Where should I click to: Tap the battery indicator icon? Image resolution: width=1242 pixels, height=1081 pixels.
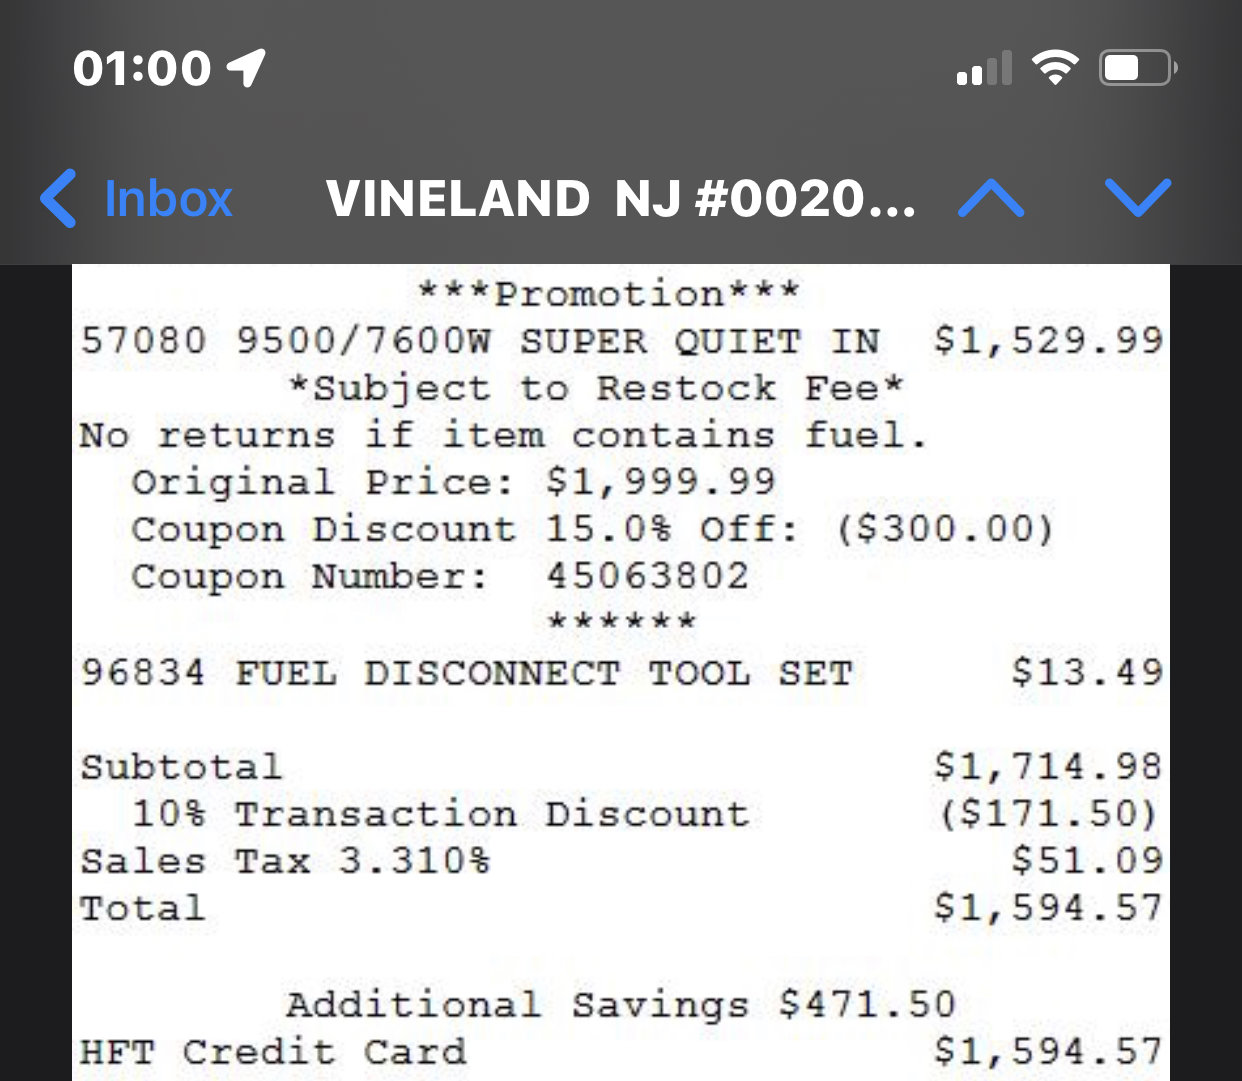1138,67
